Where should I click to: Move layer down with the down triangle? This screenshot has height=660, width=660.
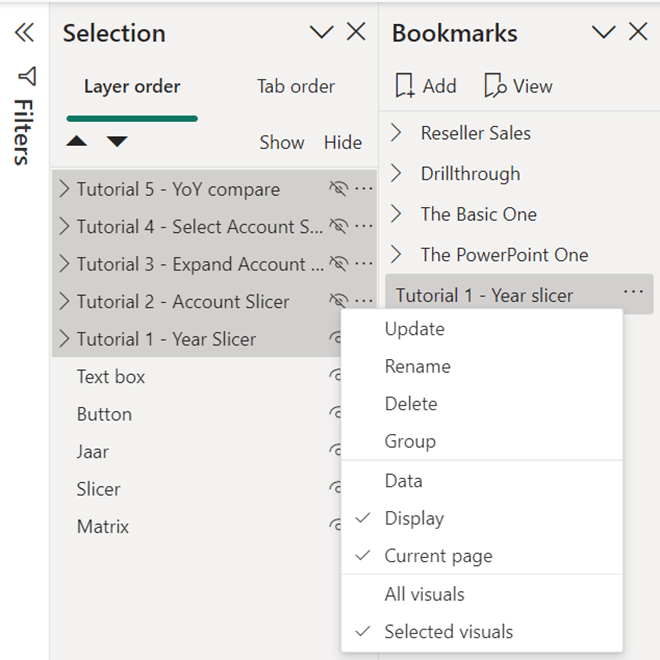[x=117, y=142]
